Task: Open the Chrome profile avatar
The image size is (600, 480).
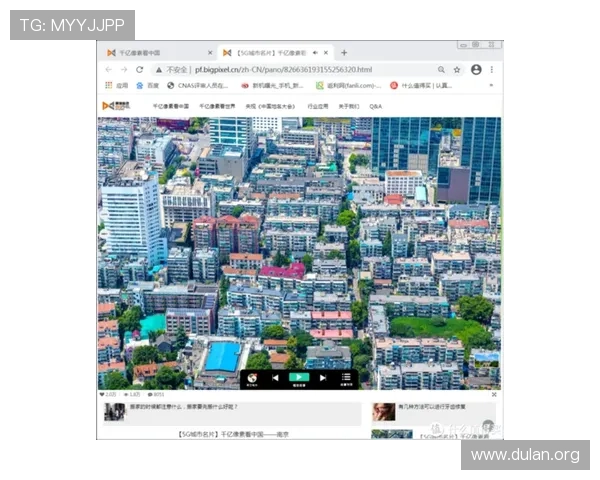Action: click(x=476, y=70)
